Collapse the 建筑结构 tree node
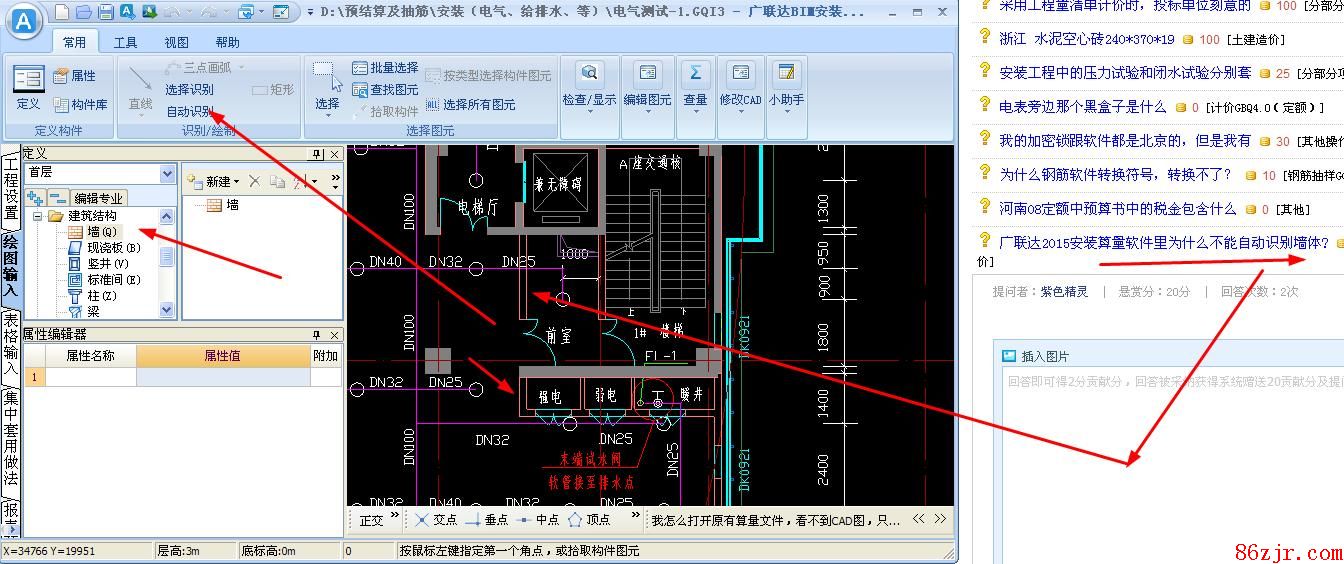 tap(38, 216)
